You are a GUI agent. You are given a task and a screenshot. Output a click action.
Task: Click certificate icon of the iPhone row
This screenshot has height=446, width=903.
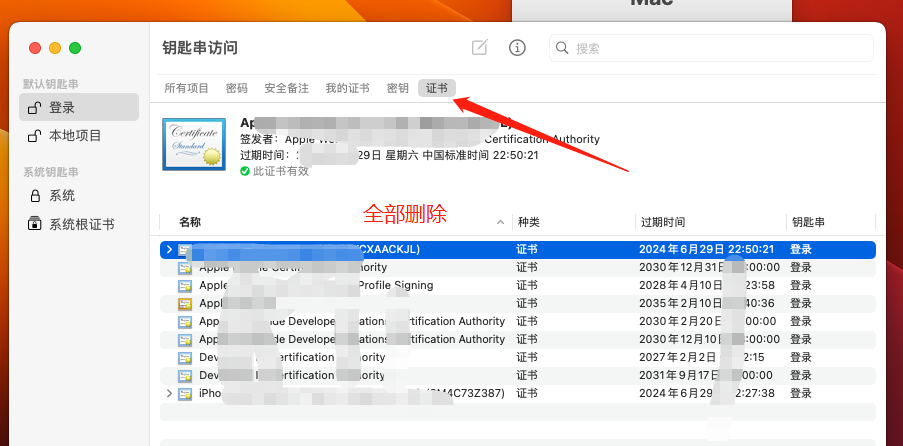click(x=185, y=394)
